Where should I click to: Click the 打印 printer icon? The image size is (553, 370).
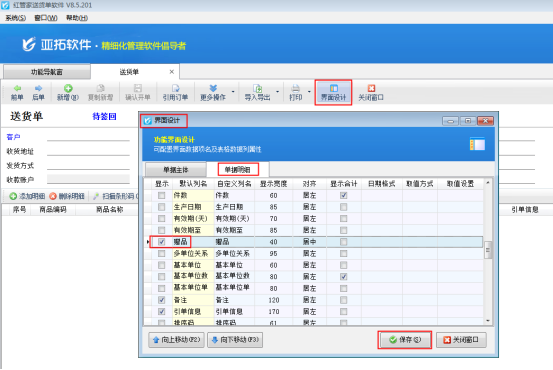pos(296,89)
